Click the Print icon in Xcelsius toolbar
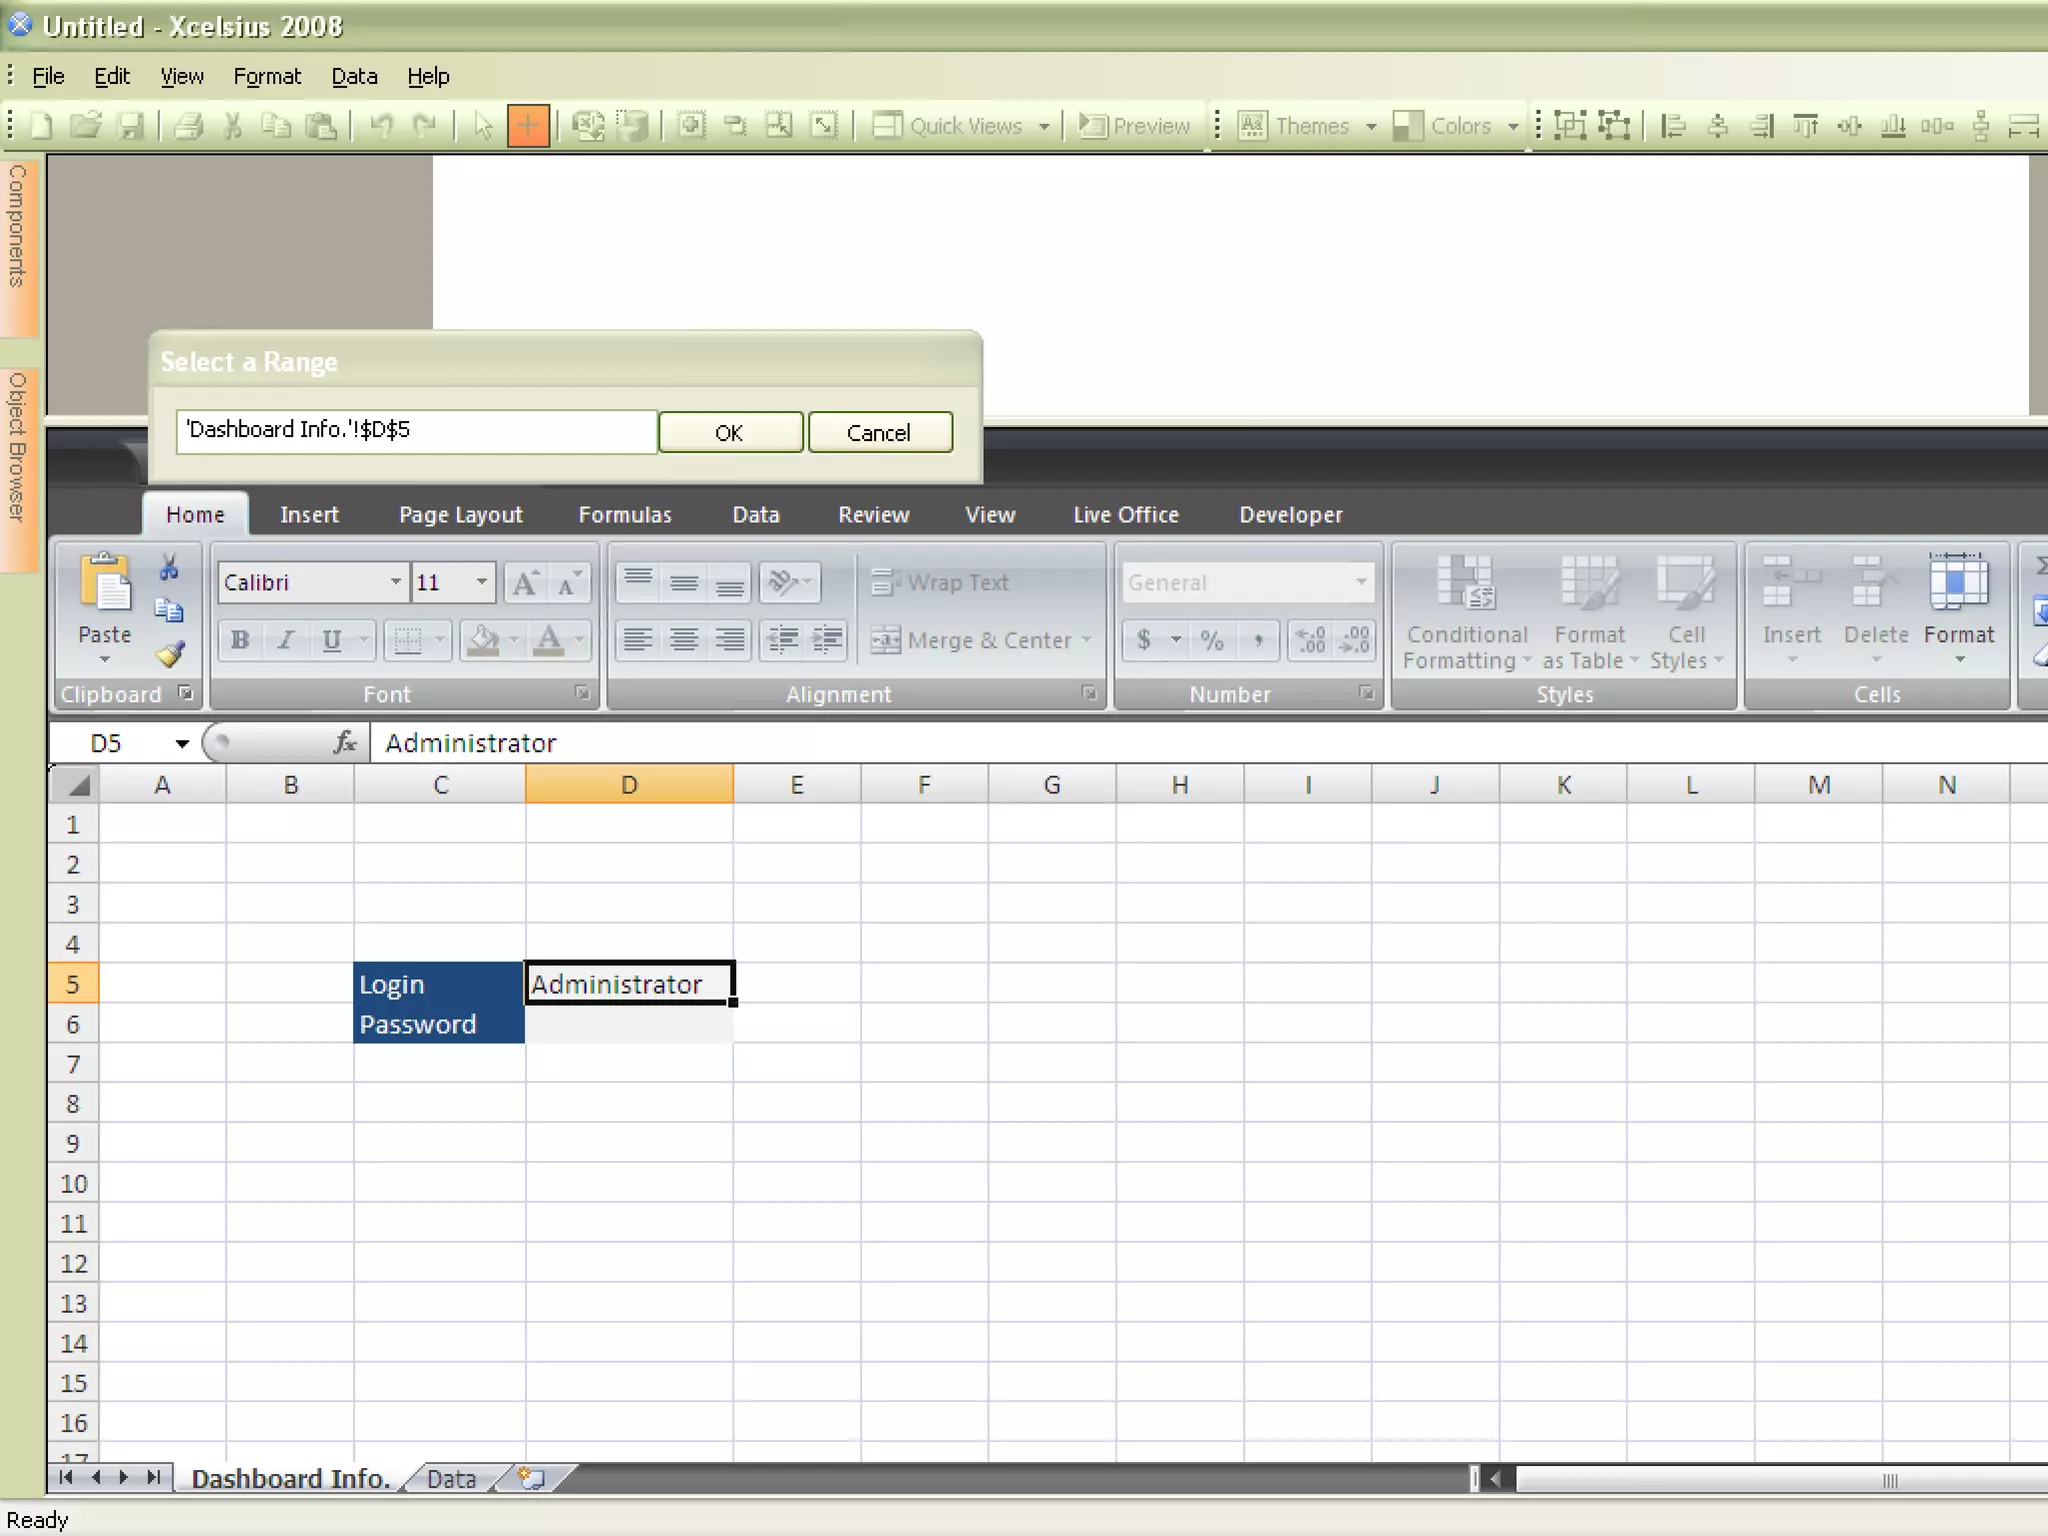Image resolution: width=2048 pixels, height=1536 pixels. click(188, 126)
